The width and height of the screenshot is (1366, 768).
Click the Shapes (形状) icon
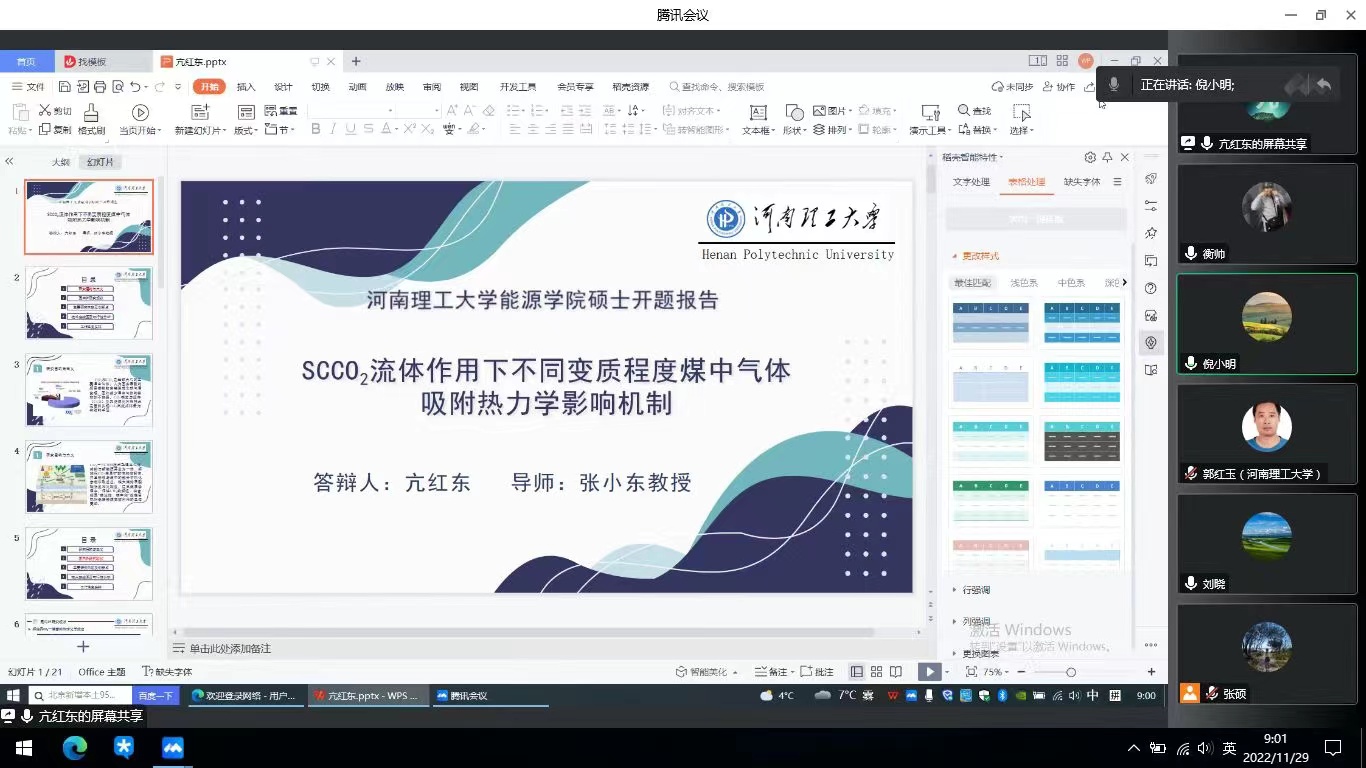794,113
